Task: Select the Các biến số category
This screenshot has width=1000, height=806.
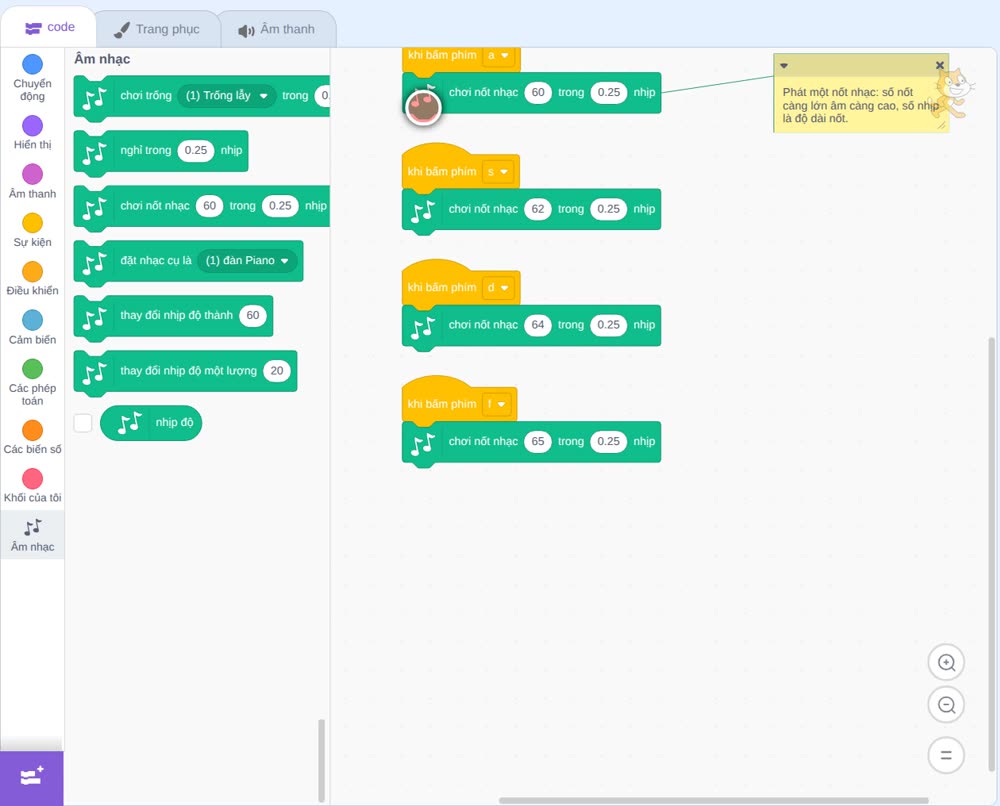Action: (x=32, y=437)
